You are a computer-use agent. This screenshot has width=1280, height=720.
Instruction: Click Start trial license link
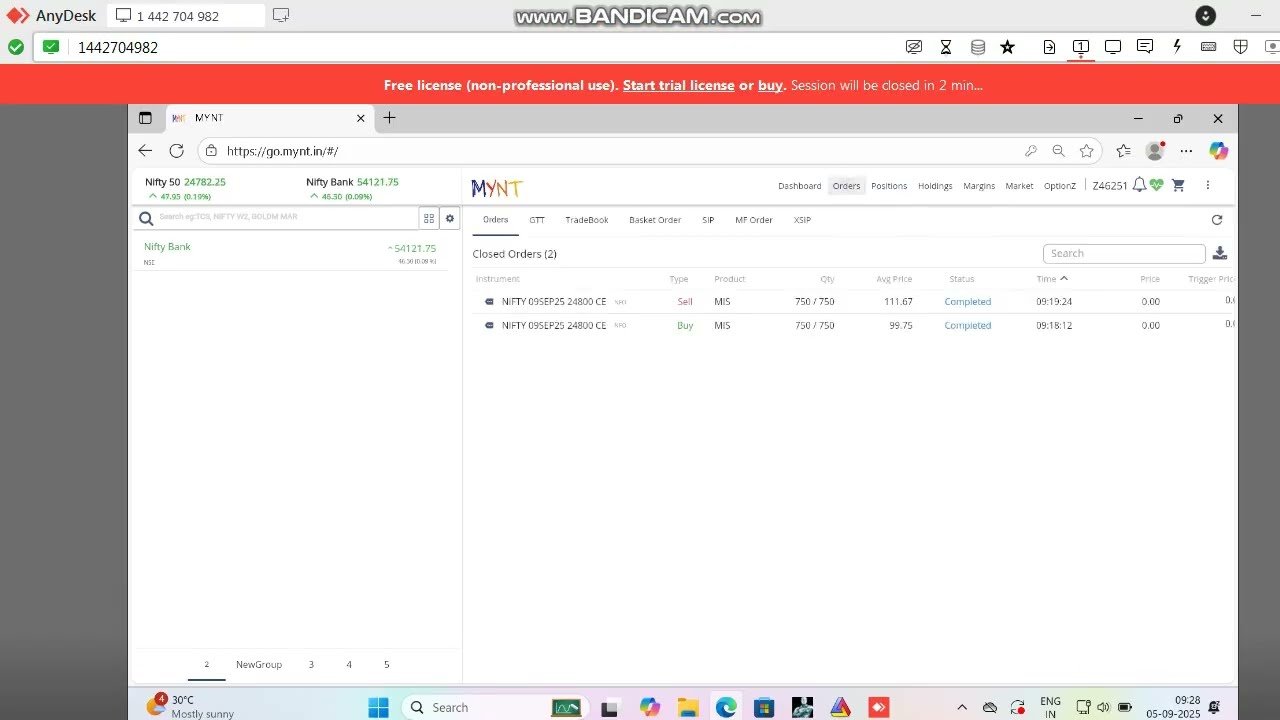pos(679,85)
